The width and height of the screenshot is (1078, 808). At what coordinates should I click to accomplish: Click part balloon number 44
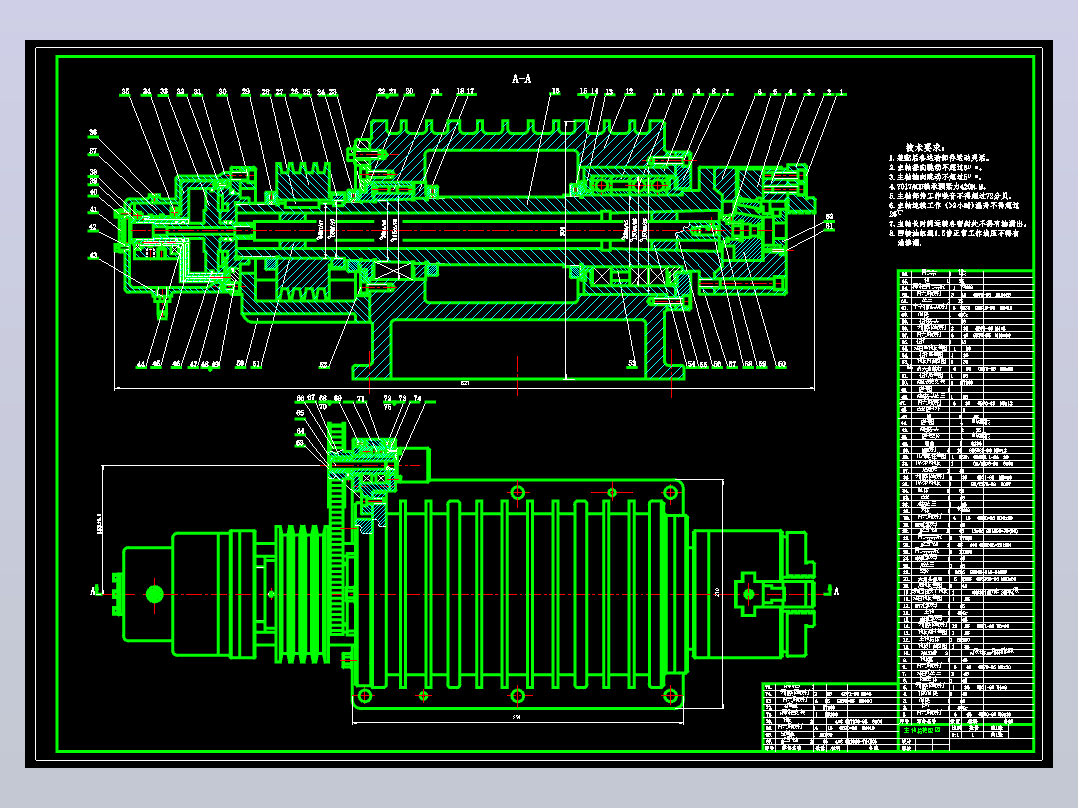pyautogui.click(x=141, y=364)
